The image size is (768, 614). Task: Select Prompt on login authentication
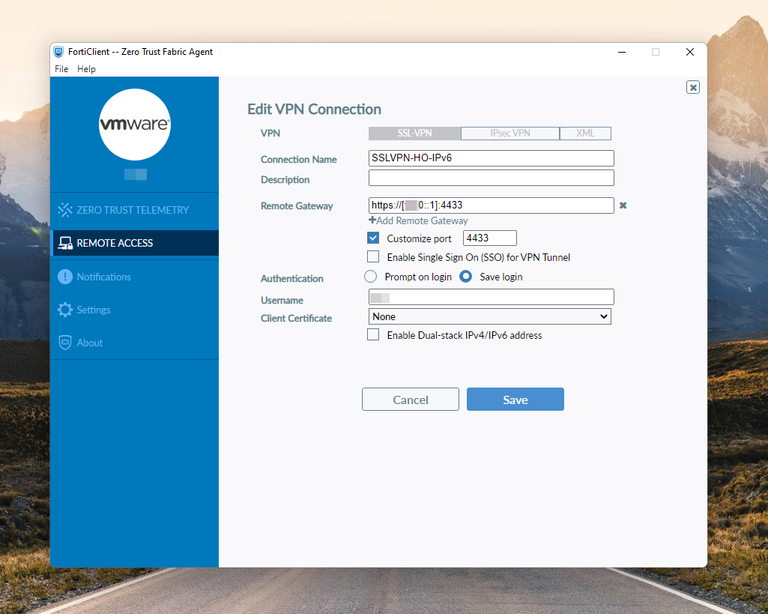[371, 277]
